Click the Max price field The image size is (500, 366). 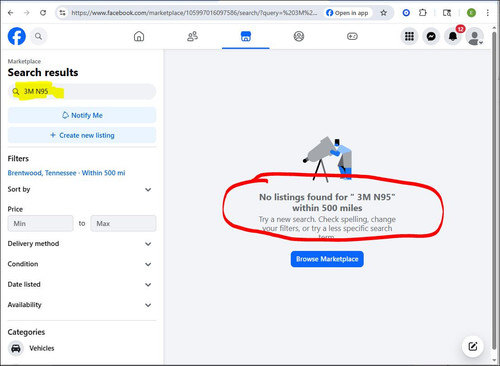point(123,223)
